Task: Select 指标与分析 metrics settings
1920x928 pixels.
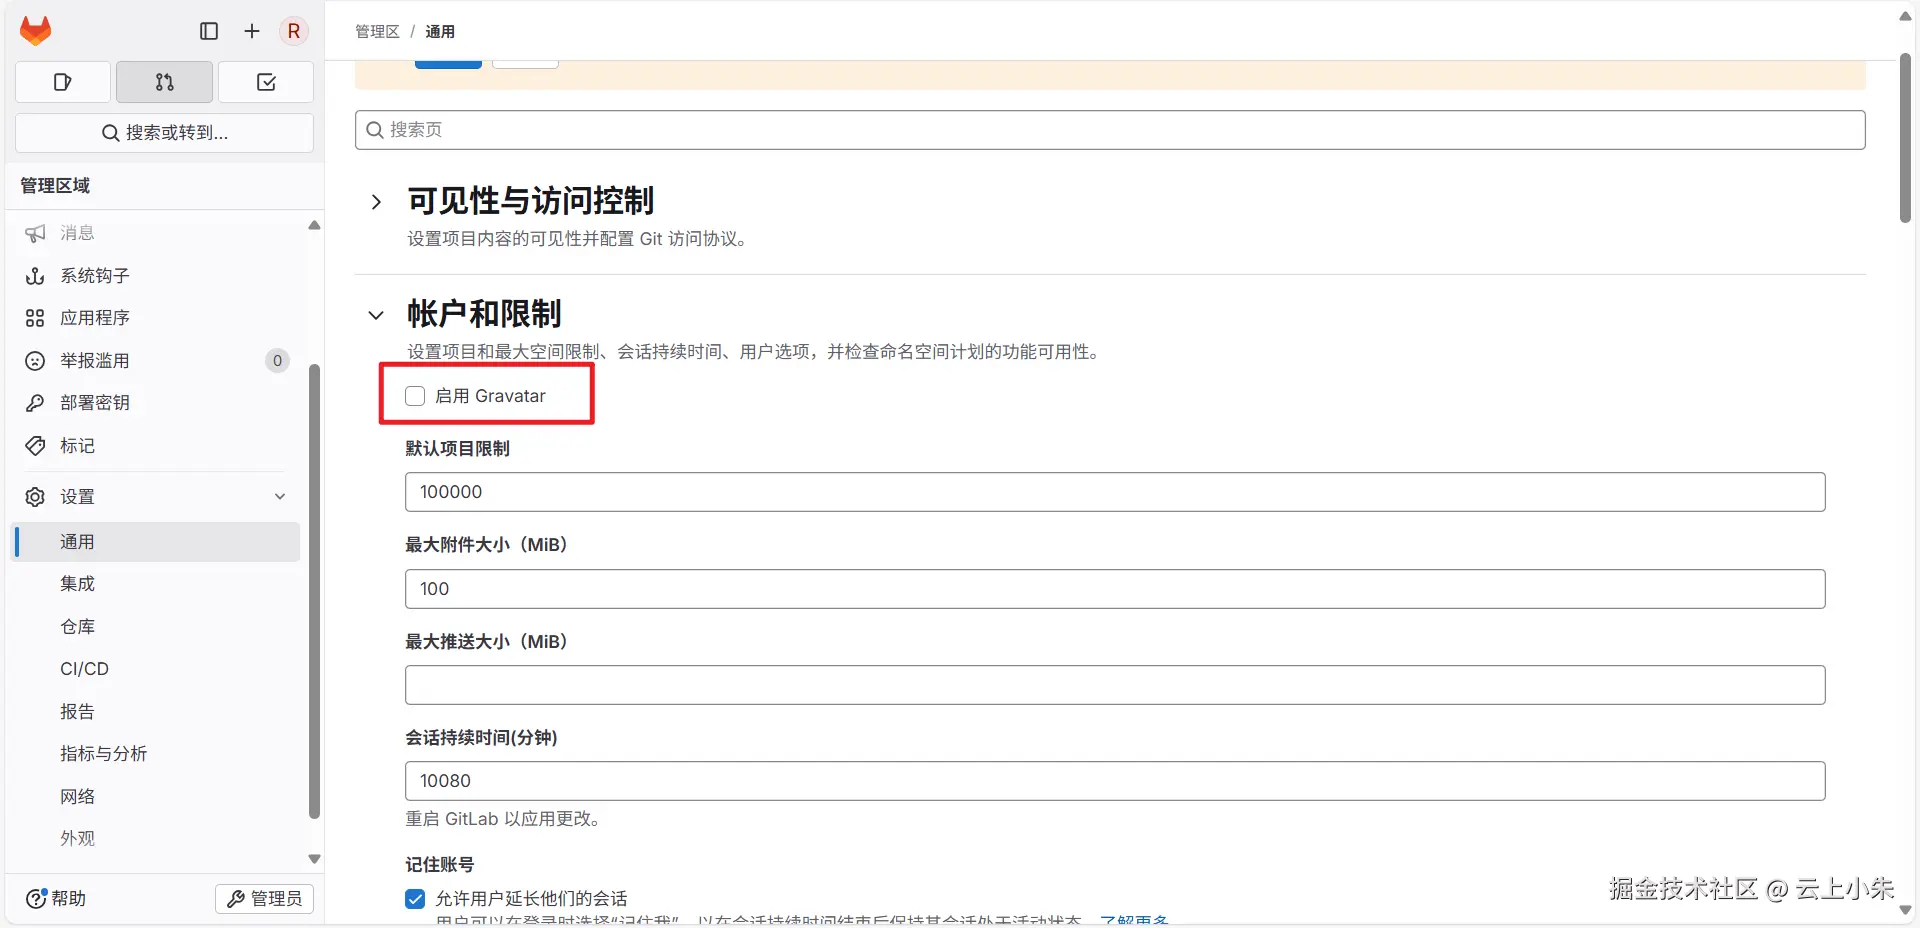Action: coord(157,754)
